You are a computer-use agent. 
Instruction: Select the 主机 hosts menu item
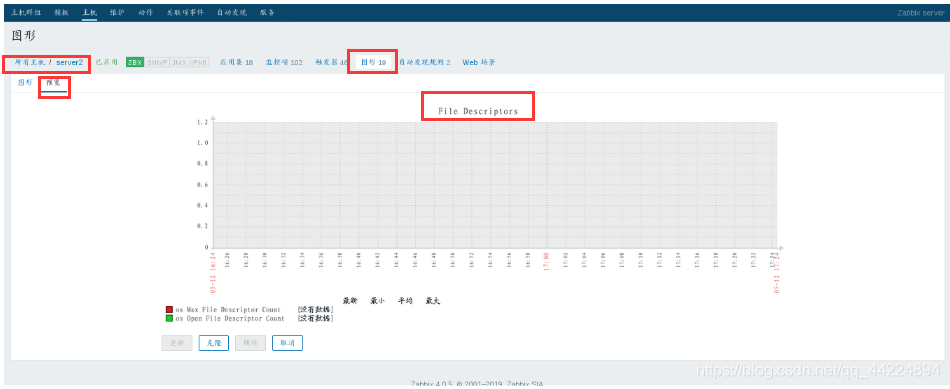point(90,12)
